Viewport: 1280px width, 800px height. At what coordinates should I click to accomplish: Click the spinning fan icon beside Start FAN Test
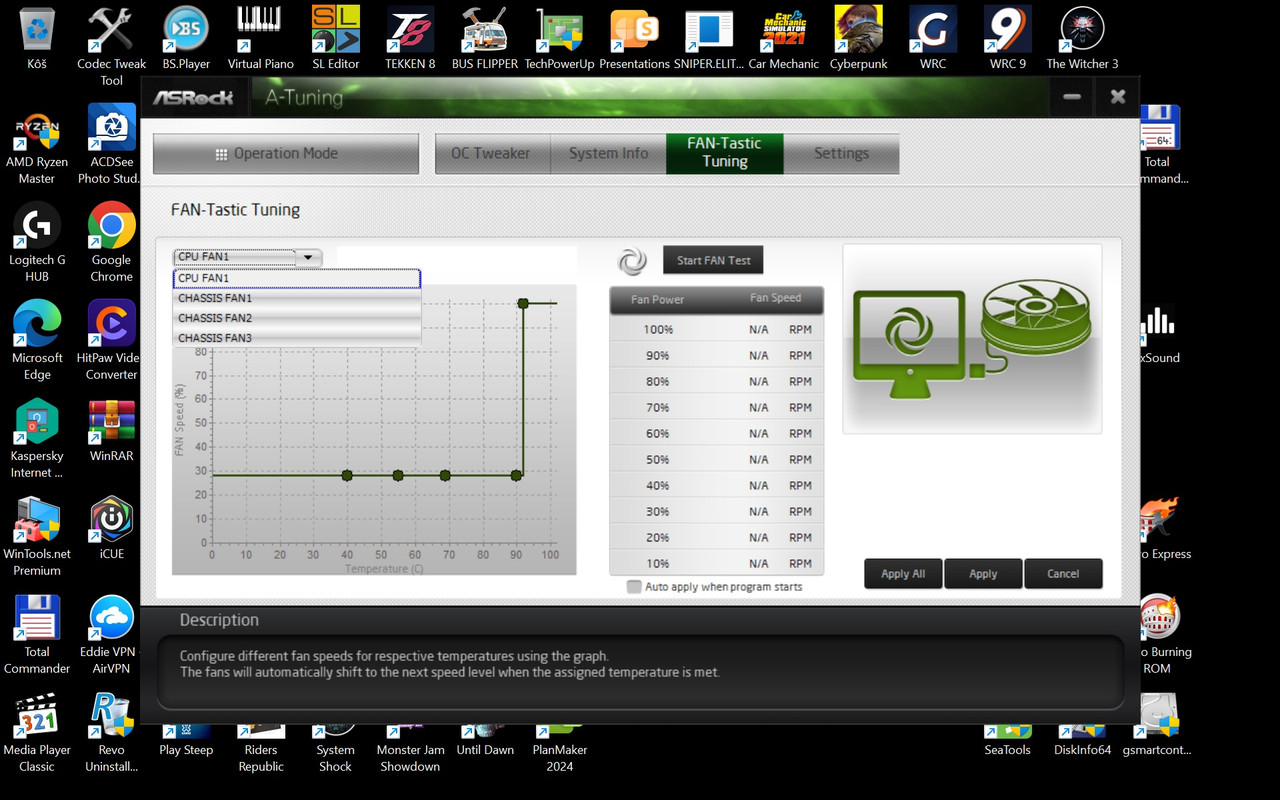632,261
